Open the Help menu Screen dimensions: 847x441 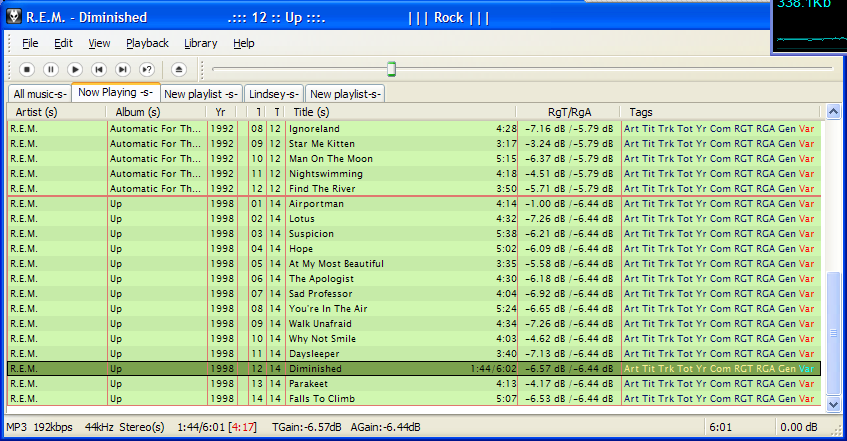pos(244,43)
